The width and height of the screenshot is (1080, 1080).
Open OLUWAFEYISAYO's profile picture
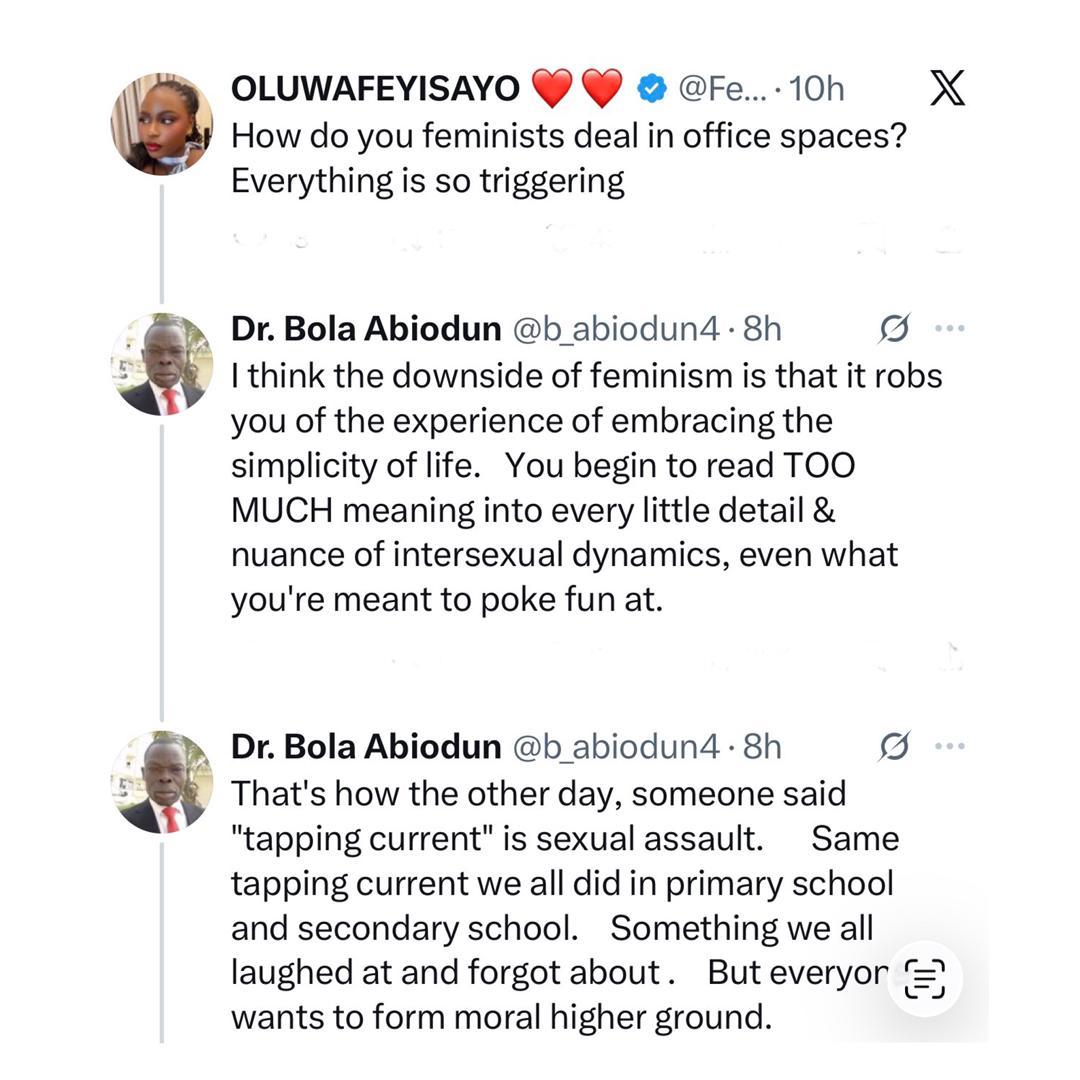tap(161, 124)
